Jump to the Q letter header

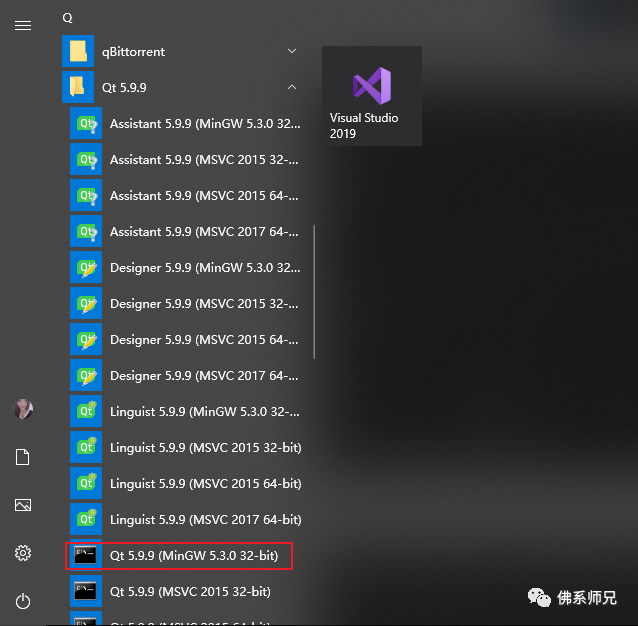(68, 17)
